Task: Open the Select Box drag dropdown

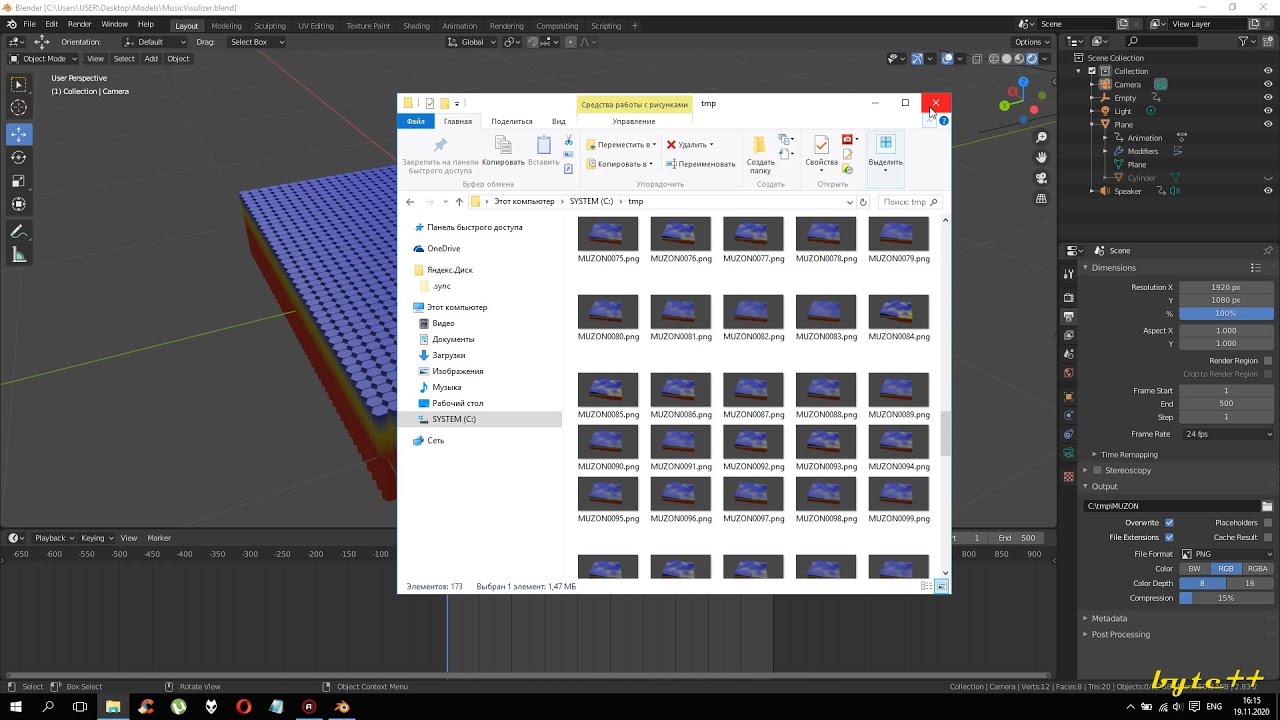Action: [x=254, y=42]
